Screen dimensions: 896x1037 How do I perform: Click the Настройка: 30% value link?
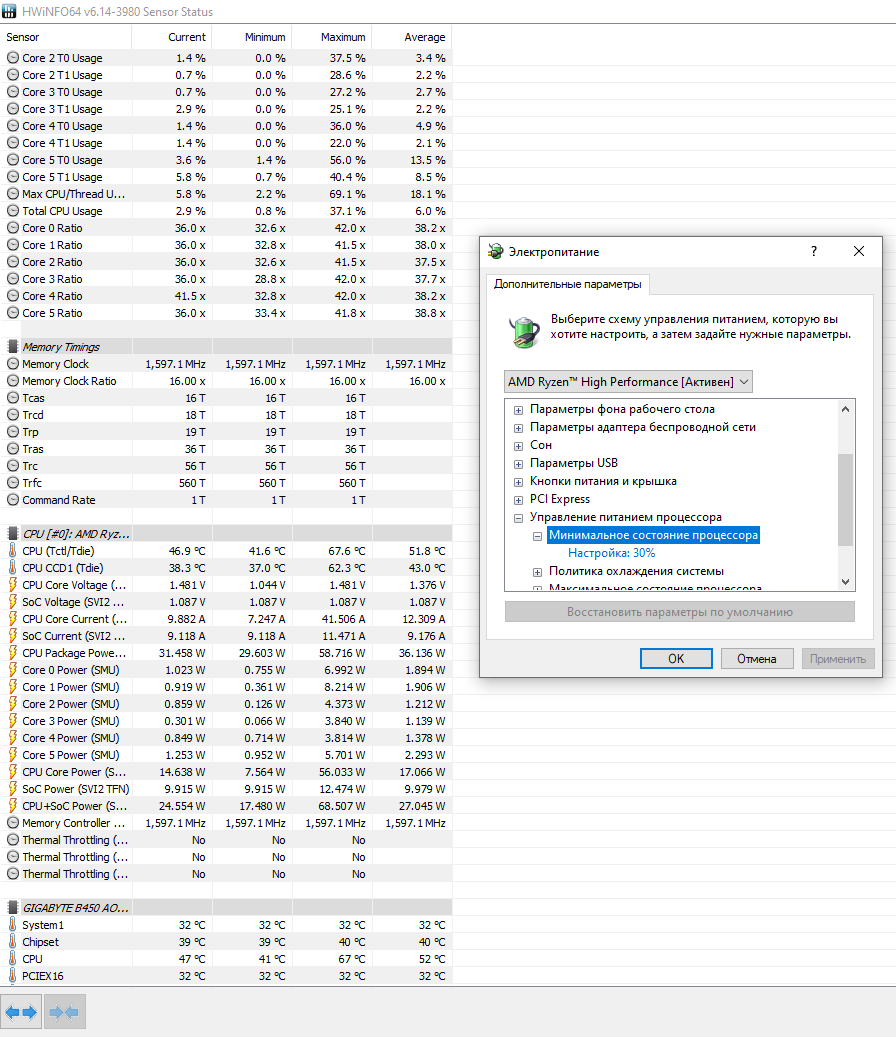tap(612, 553)
